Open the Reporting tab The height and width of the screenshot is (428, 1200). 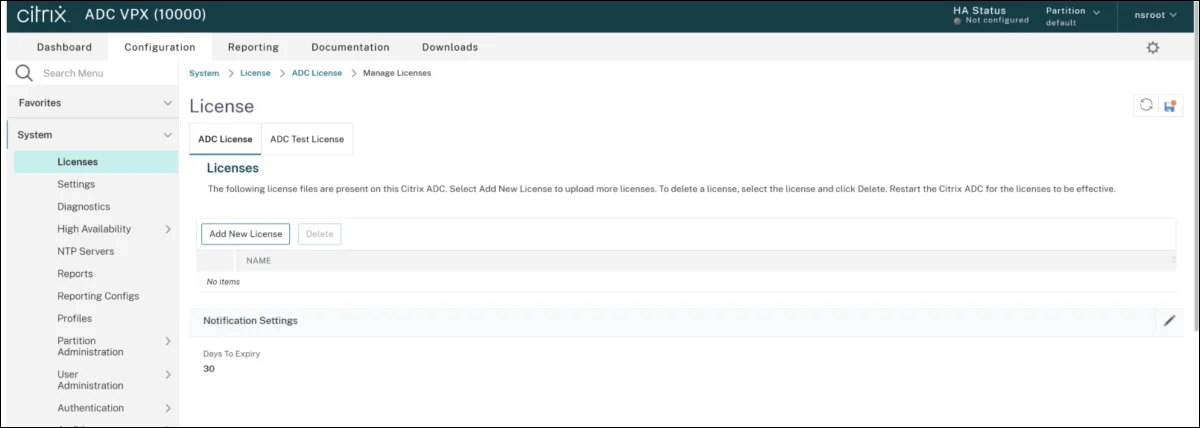(253, 47)
